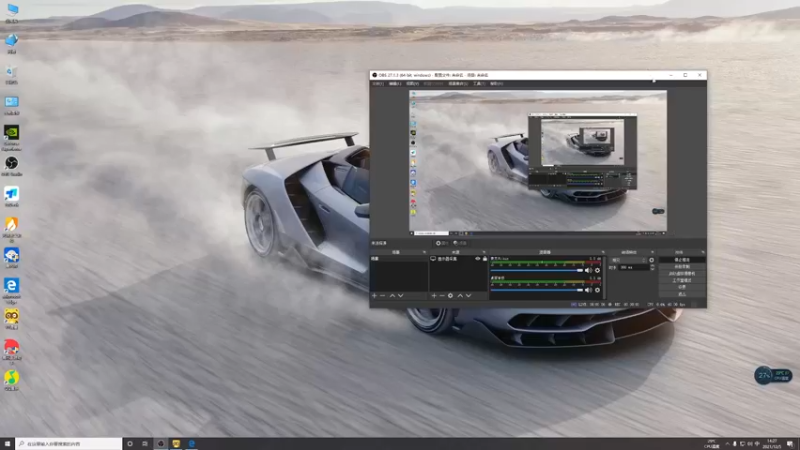Decrease transition duration with down stepper
Viewport: 800px width, 450px height.
[652, 269]
